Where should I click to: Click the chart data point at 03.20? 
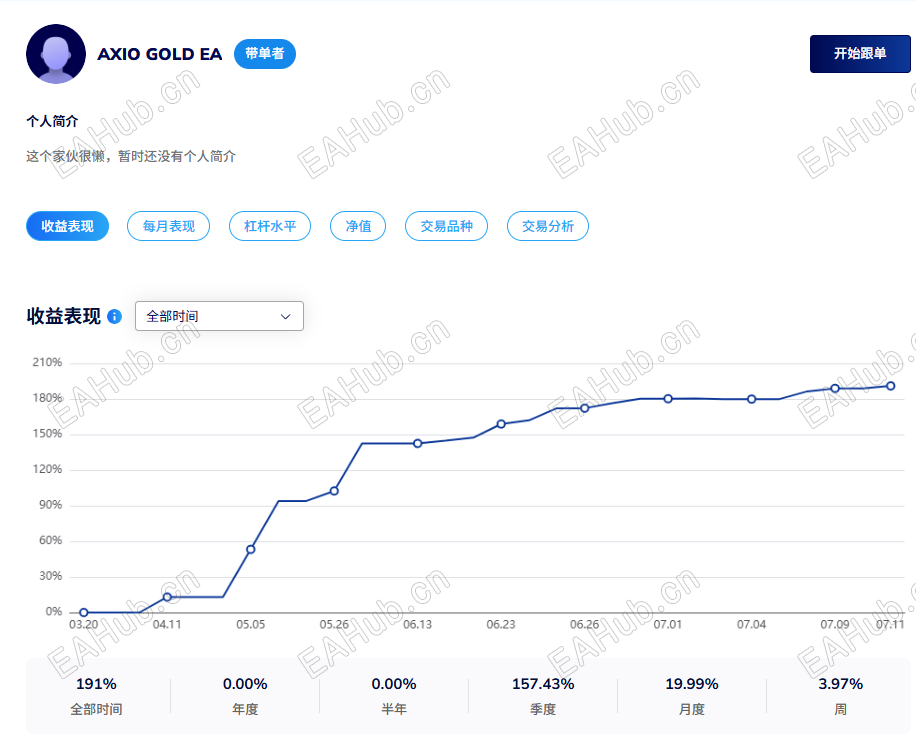(84, 612)
